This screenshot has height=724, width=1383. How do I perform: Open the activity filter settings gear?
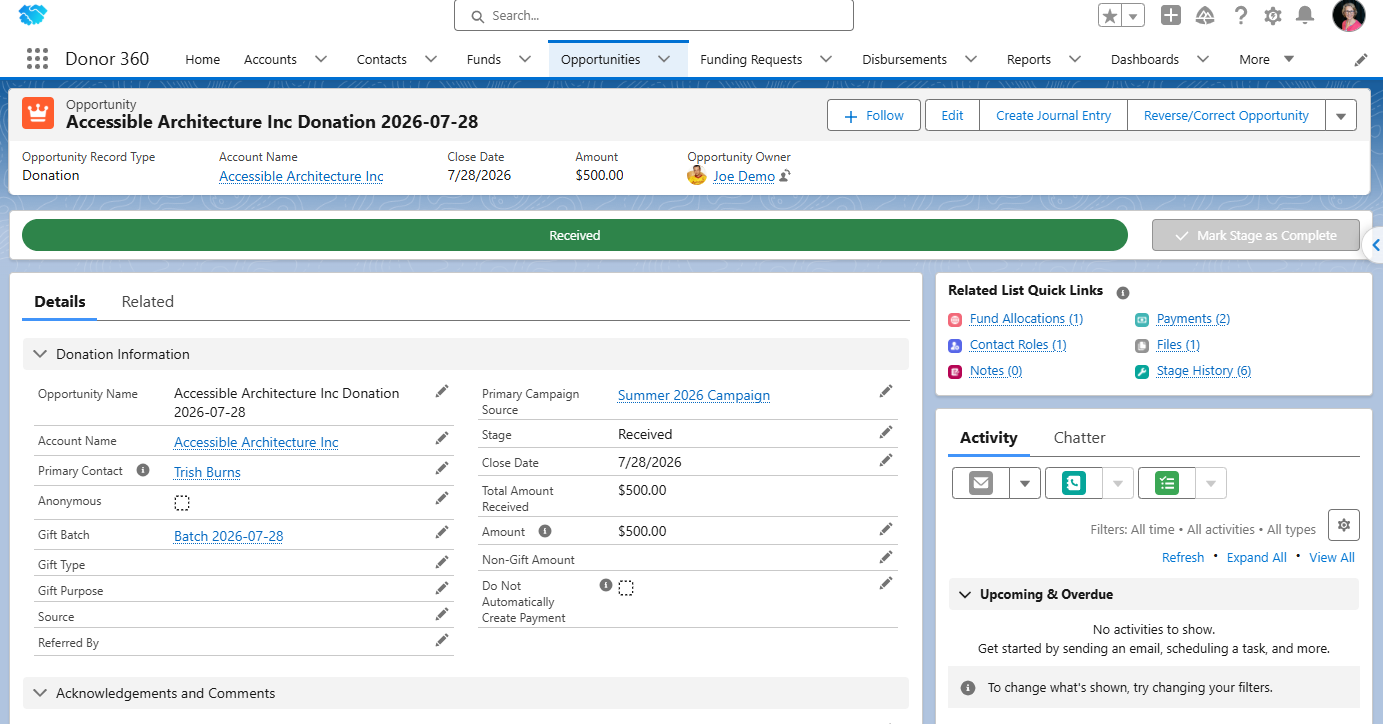[1344, 525]
